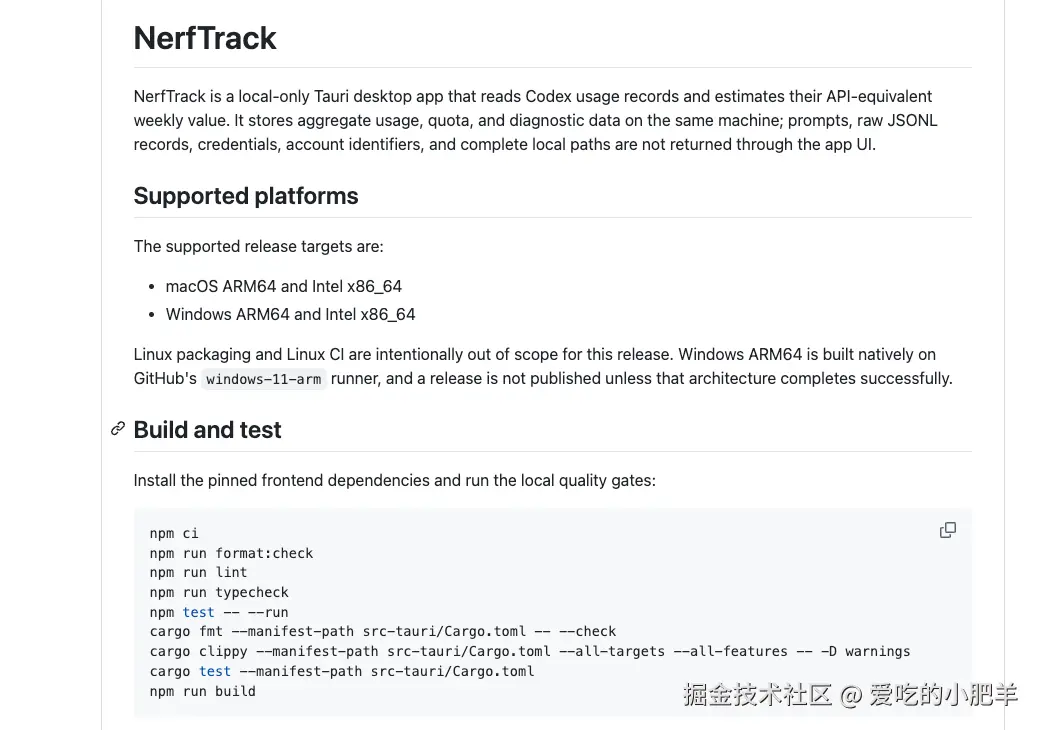Viewport: 1040px width, 730px height.
Task: Click the blue test keyword in cargo test line
Action: [215, 671]
